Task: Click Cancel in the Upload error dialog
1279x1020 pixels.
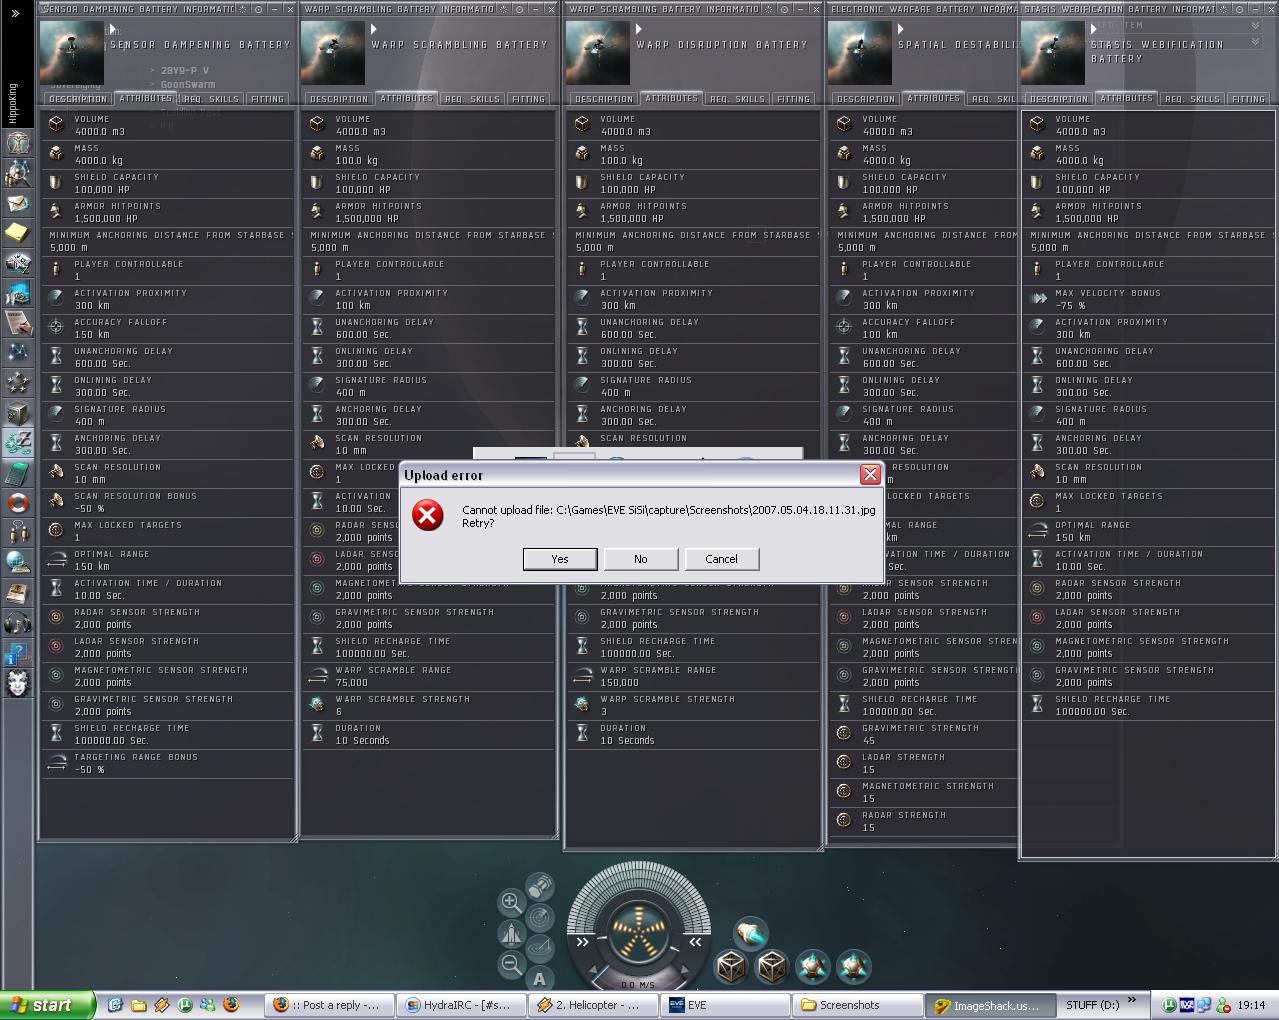Action: click(722, 559)
